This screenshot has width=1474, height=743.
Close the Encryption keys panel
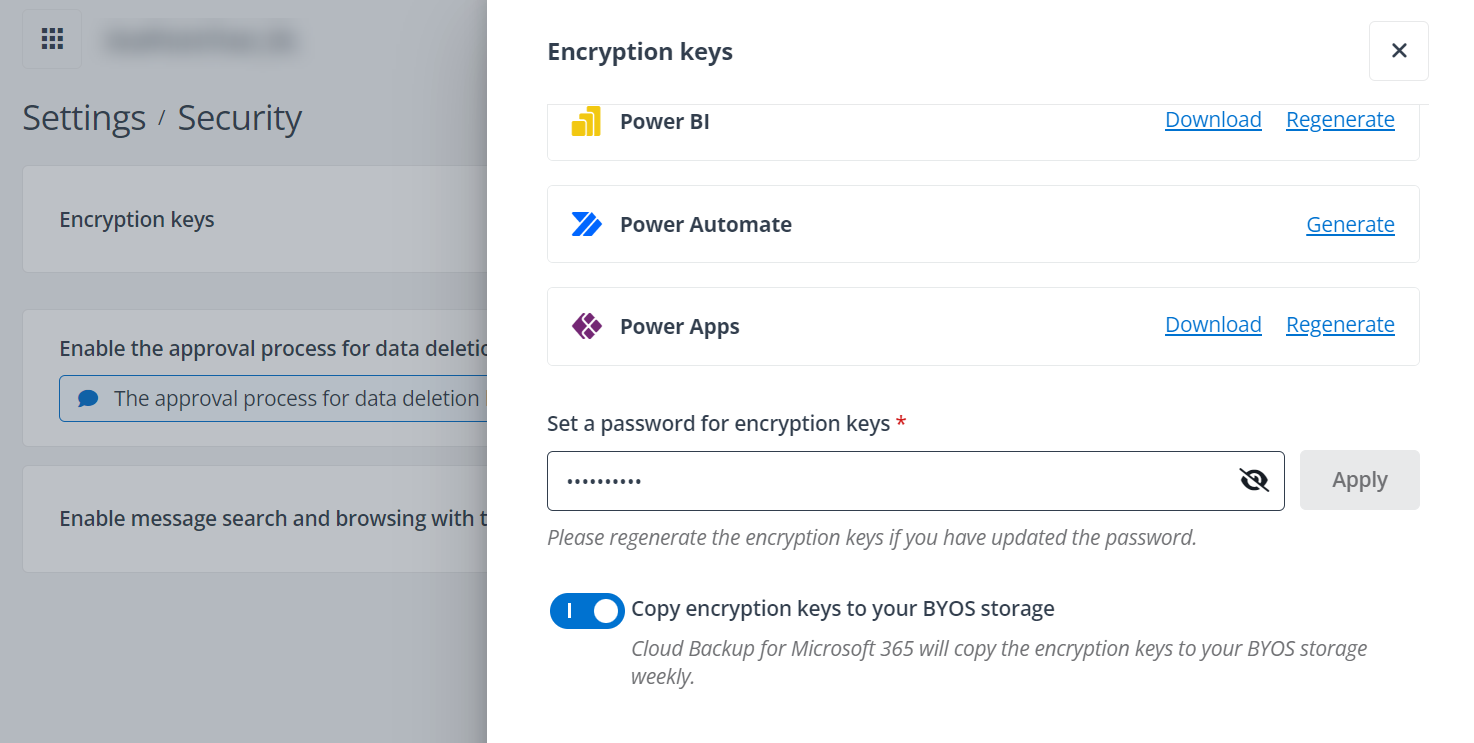click(x=1398, y=51)
